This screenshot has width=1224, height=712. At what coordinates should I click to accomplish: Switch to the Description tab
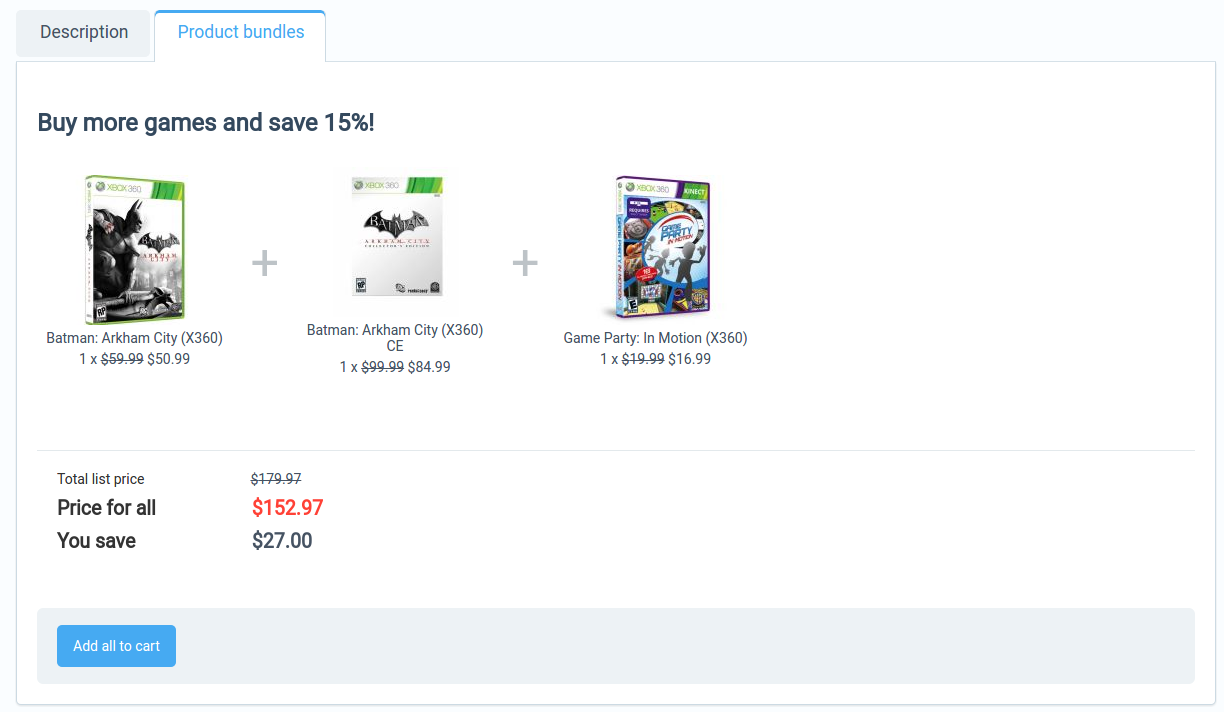tap(84, 33)
